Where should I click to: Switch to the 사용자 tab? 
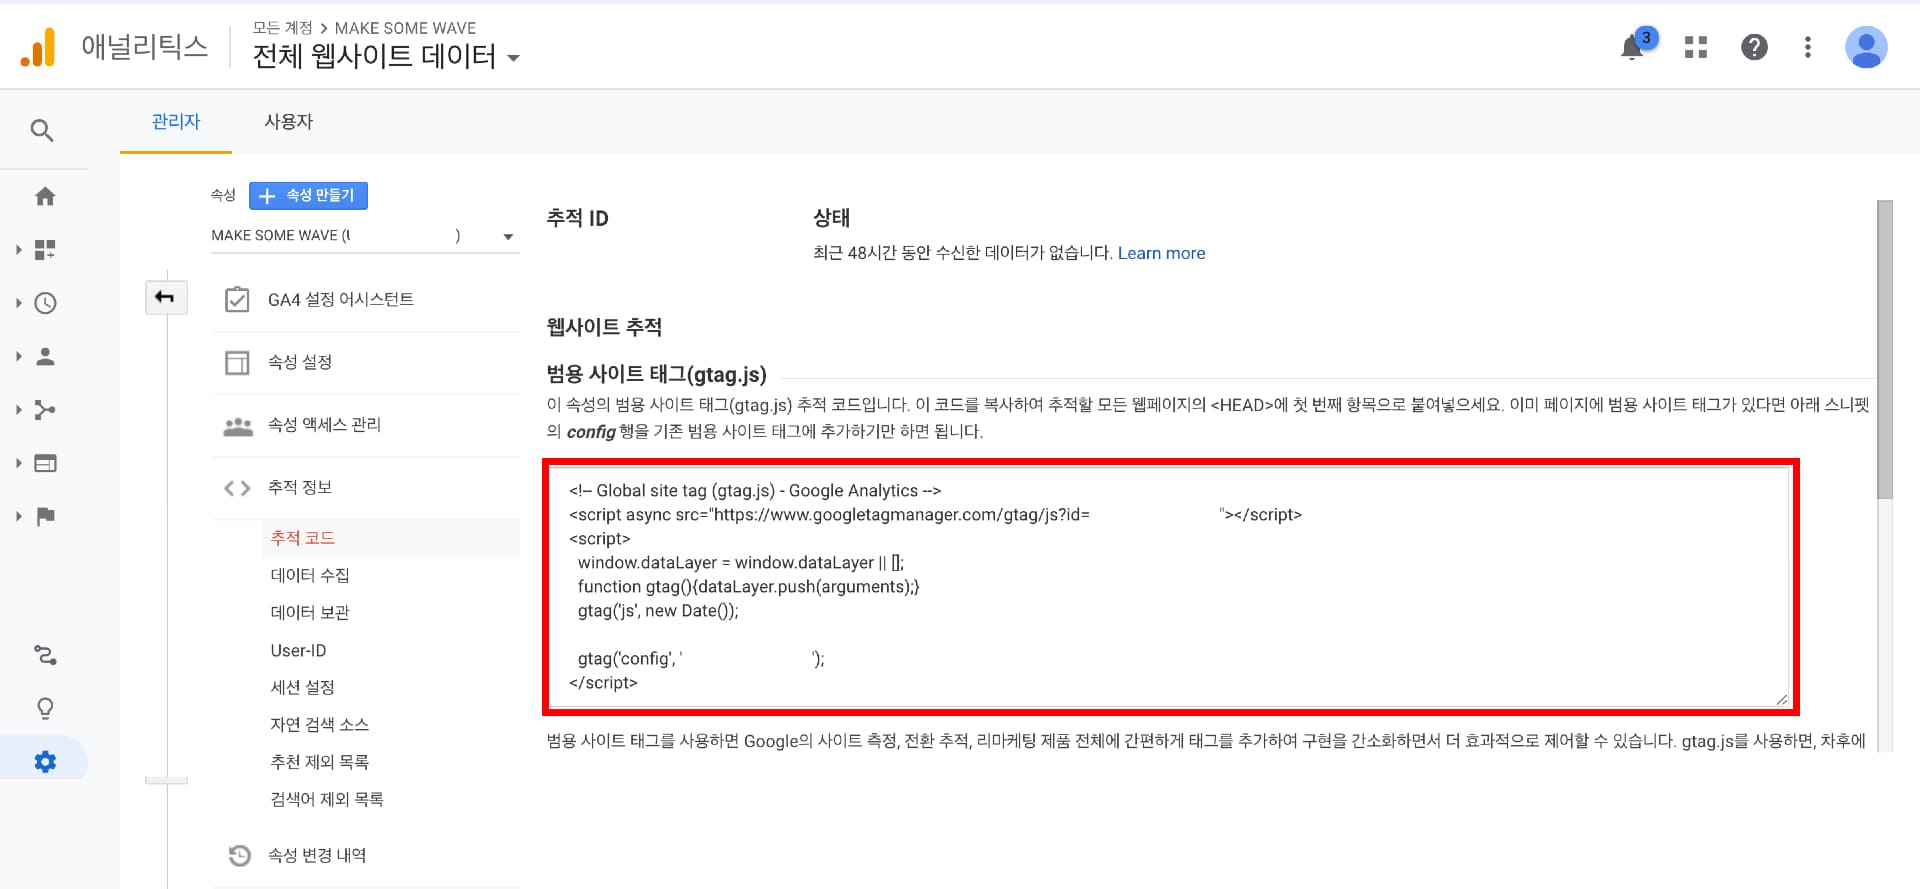tap(288, 122)
